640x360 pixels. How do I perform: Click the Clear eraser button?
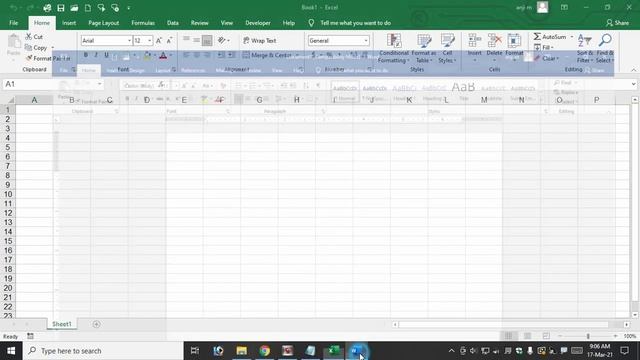(546, 58)
